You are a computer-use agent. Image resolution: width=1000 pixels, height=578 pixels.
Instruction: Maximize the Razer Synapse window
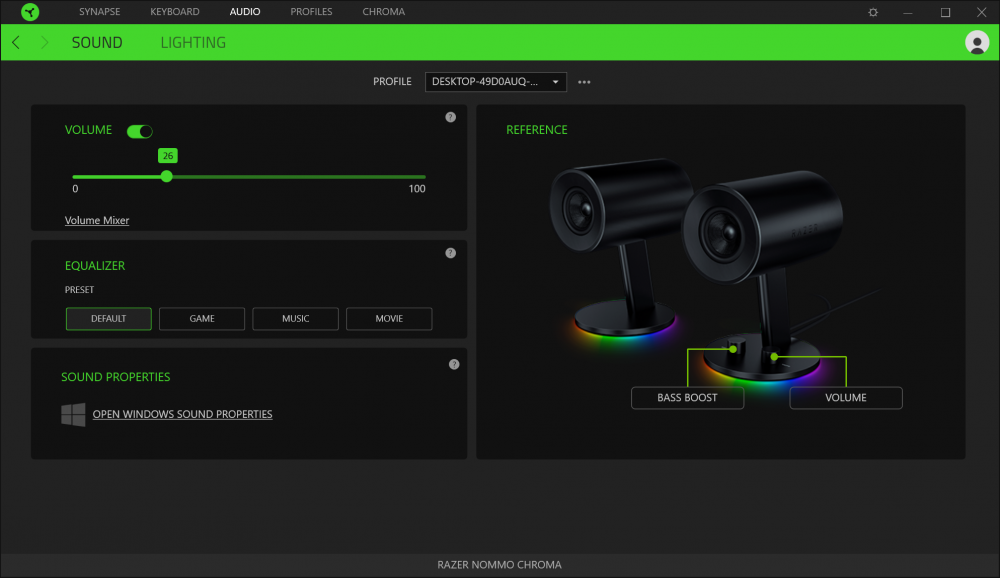(945, 12)
